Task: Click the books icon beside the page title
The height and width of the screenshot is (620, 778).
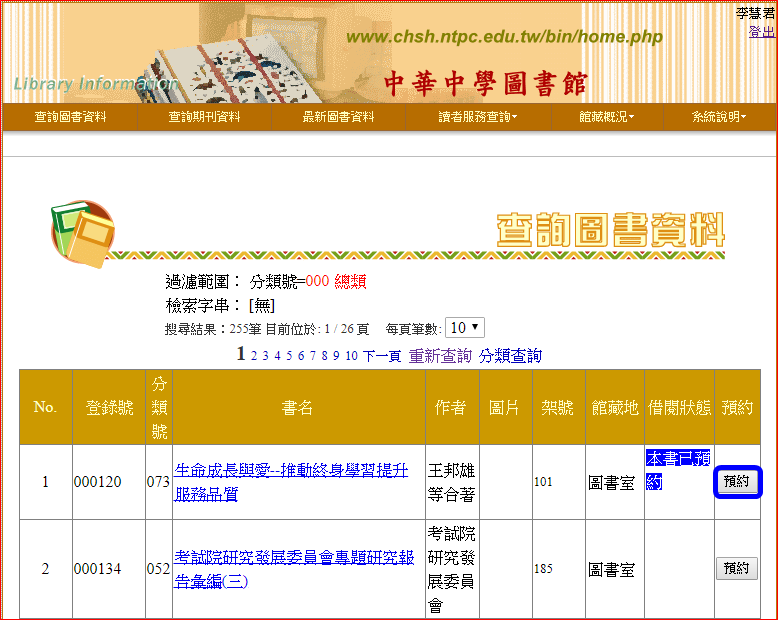Action: pos(83,234)
